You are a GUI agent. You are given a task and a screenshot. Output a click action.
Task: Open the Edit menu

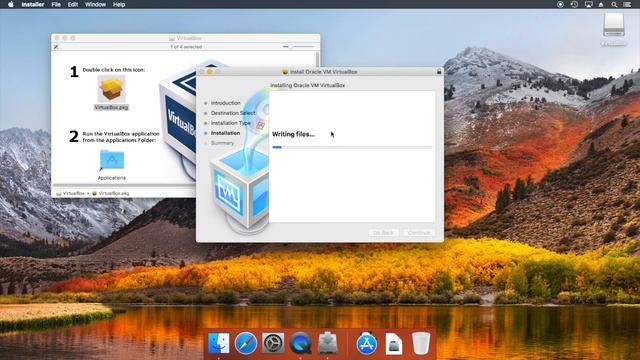click(73, 4)
